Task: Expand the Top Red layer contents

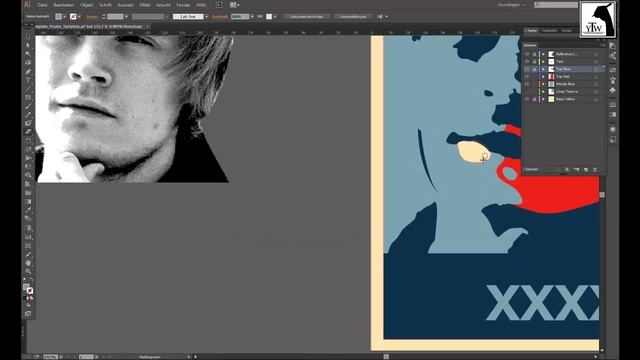Action: pos(543,76)
